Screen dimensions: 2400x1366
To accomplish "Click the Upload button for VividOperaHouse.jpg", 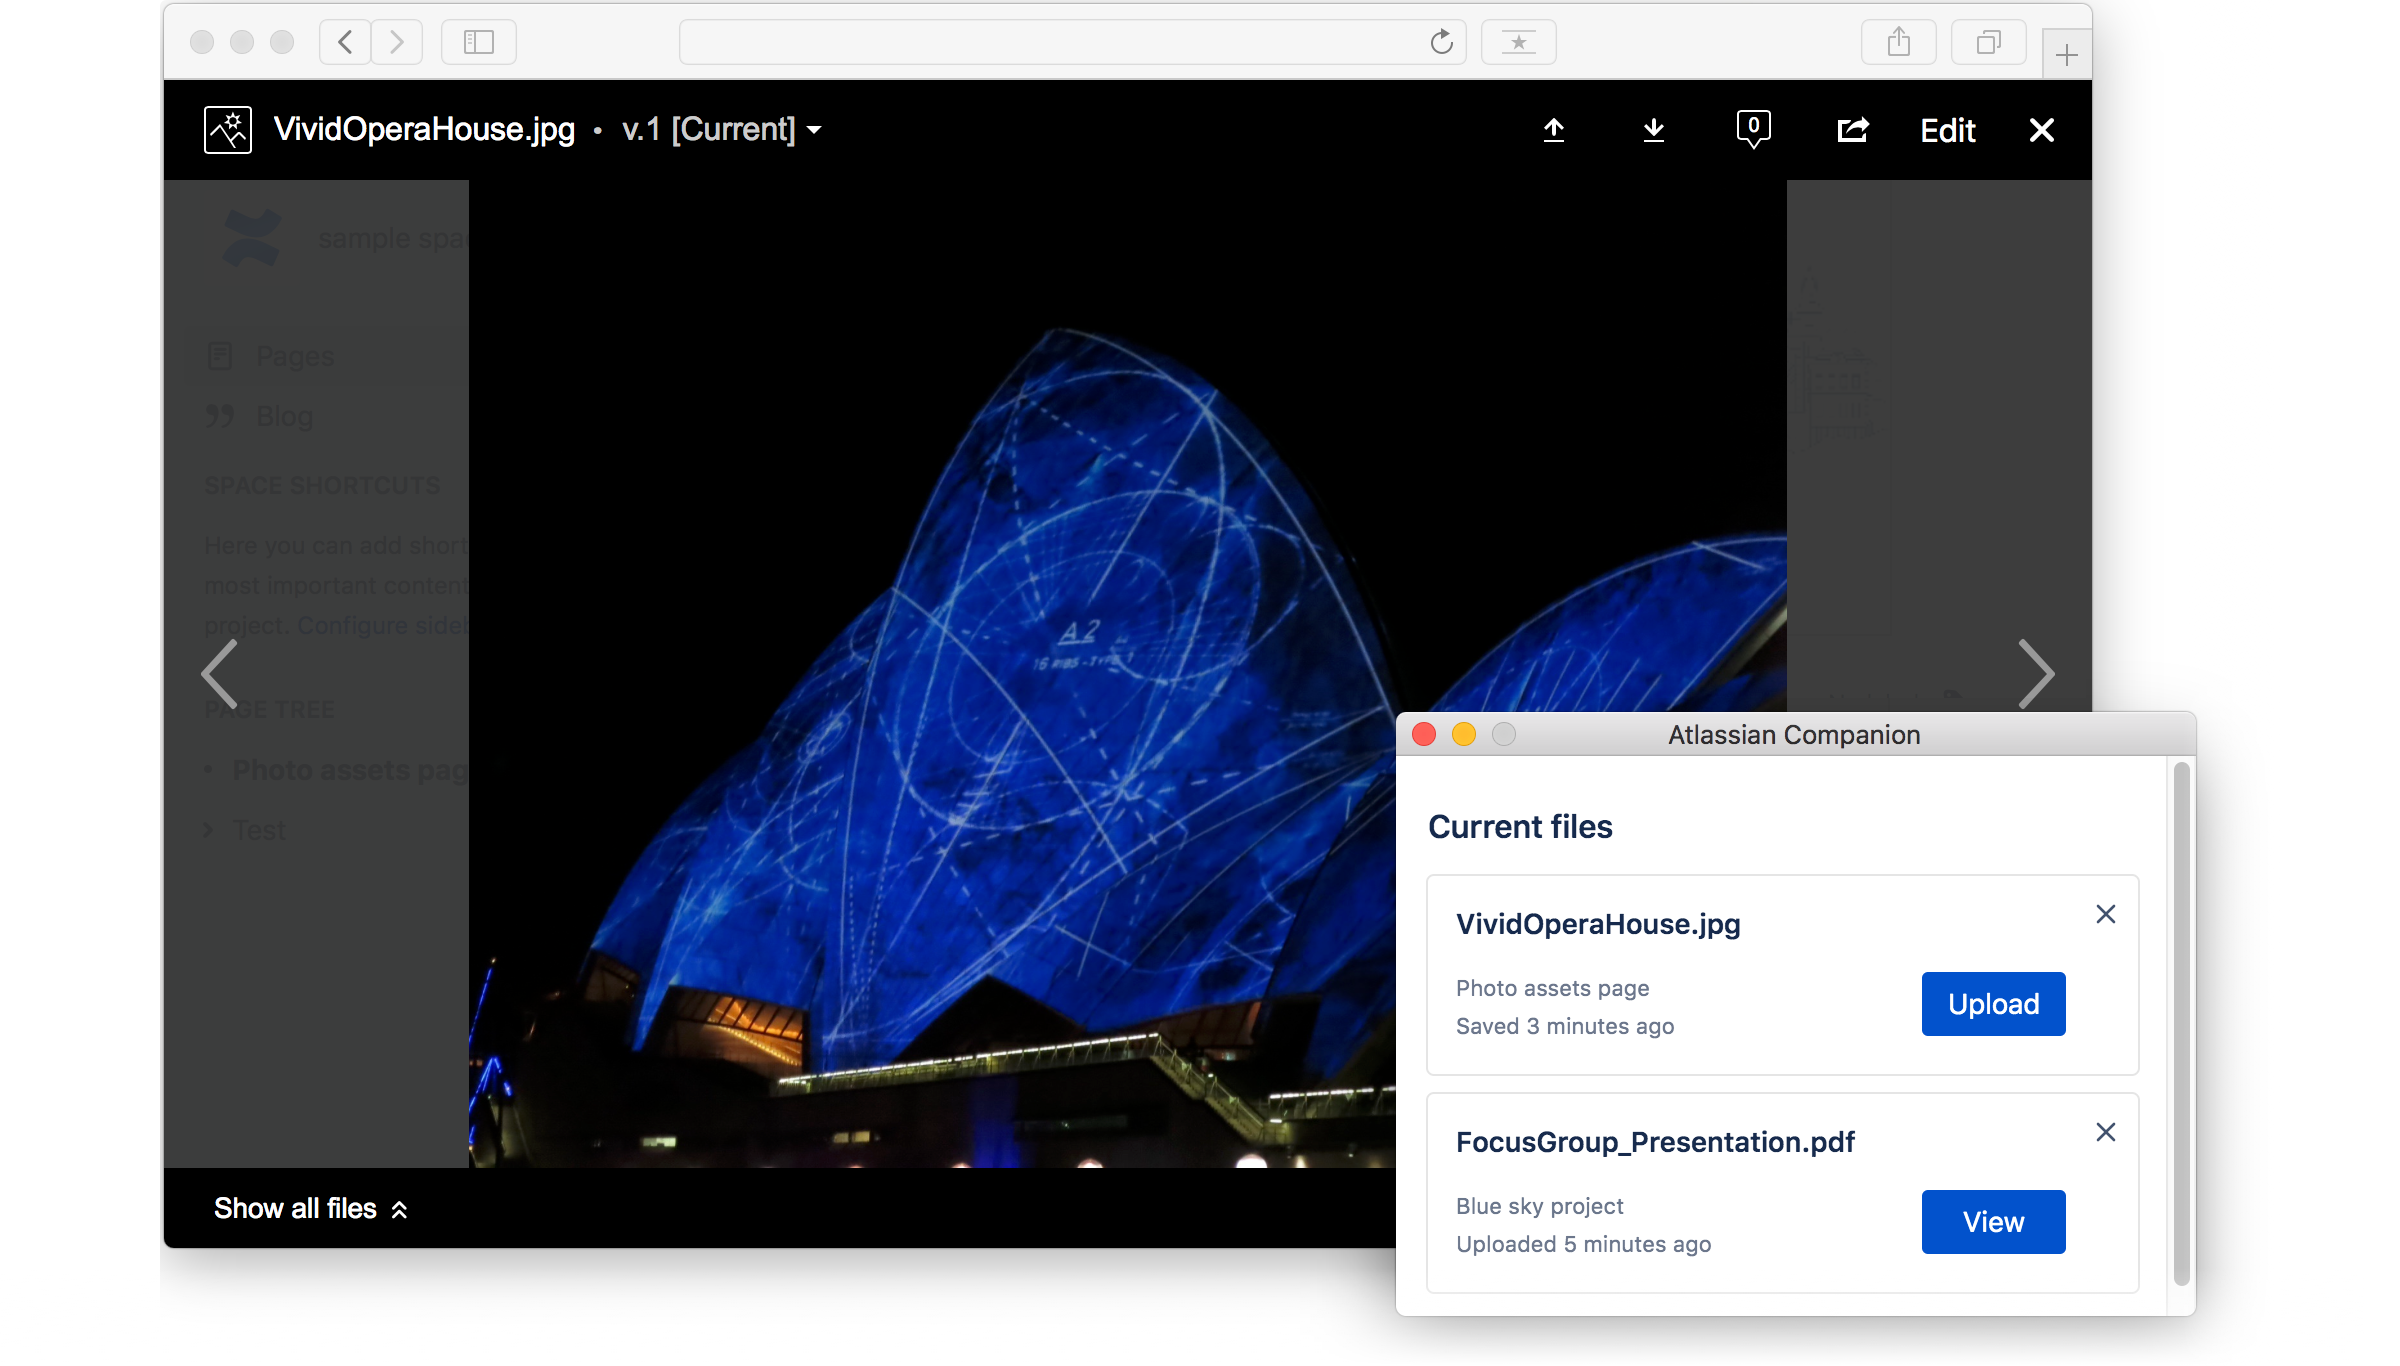I will tap(1993, 1004).
